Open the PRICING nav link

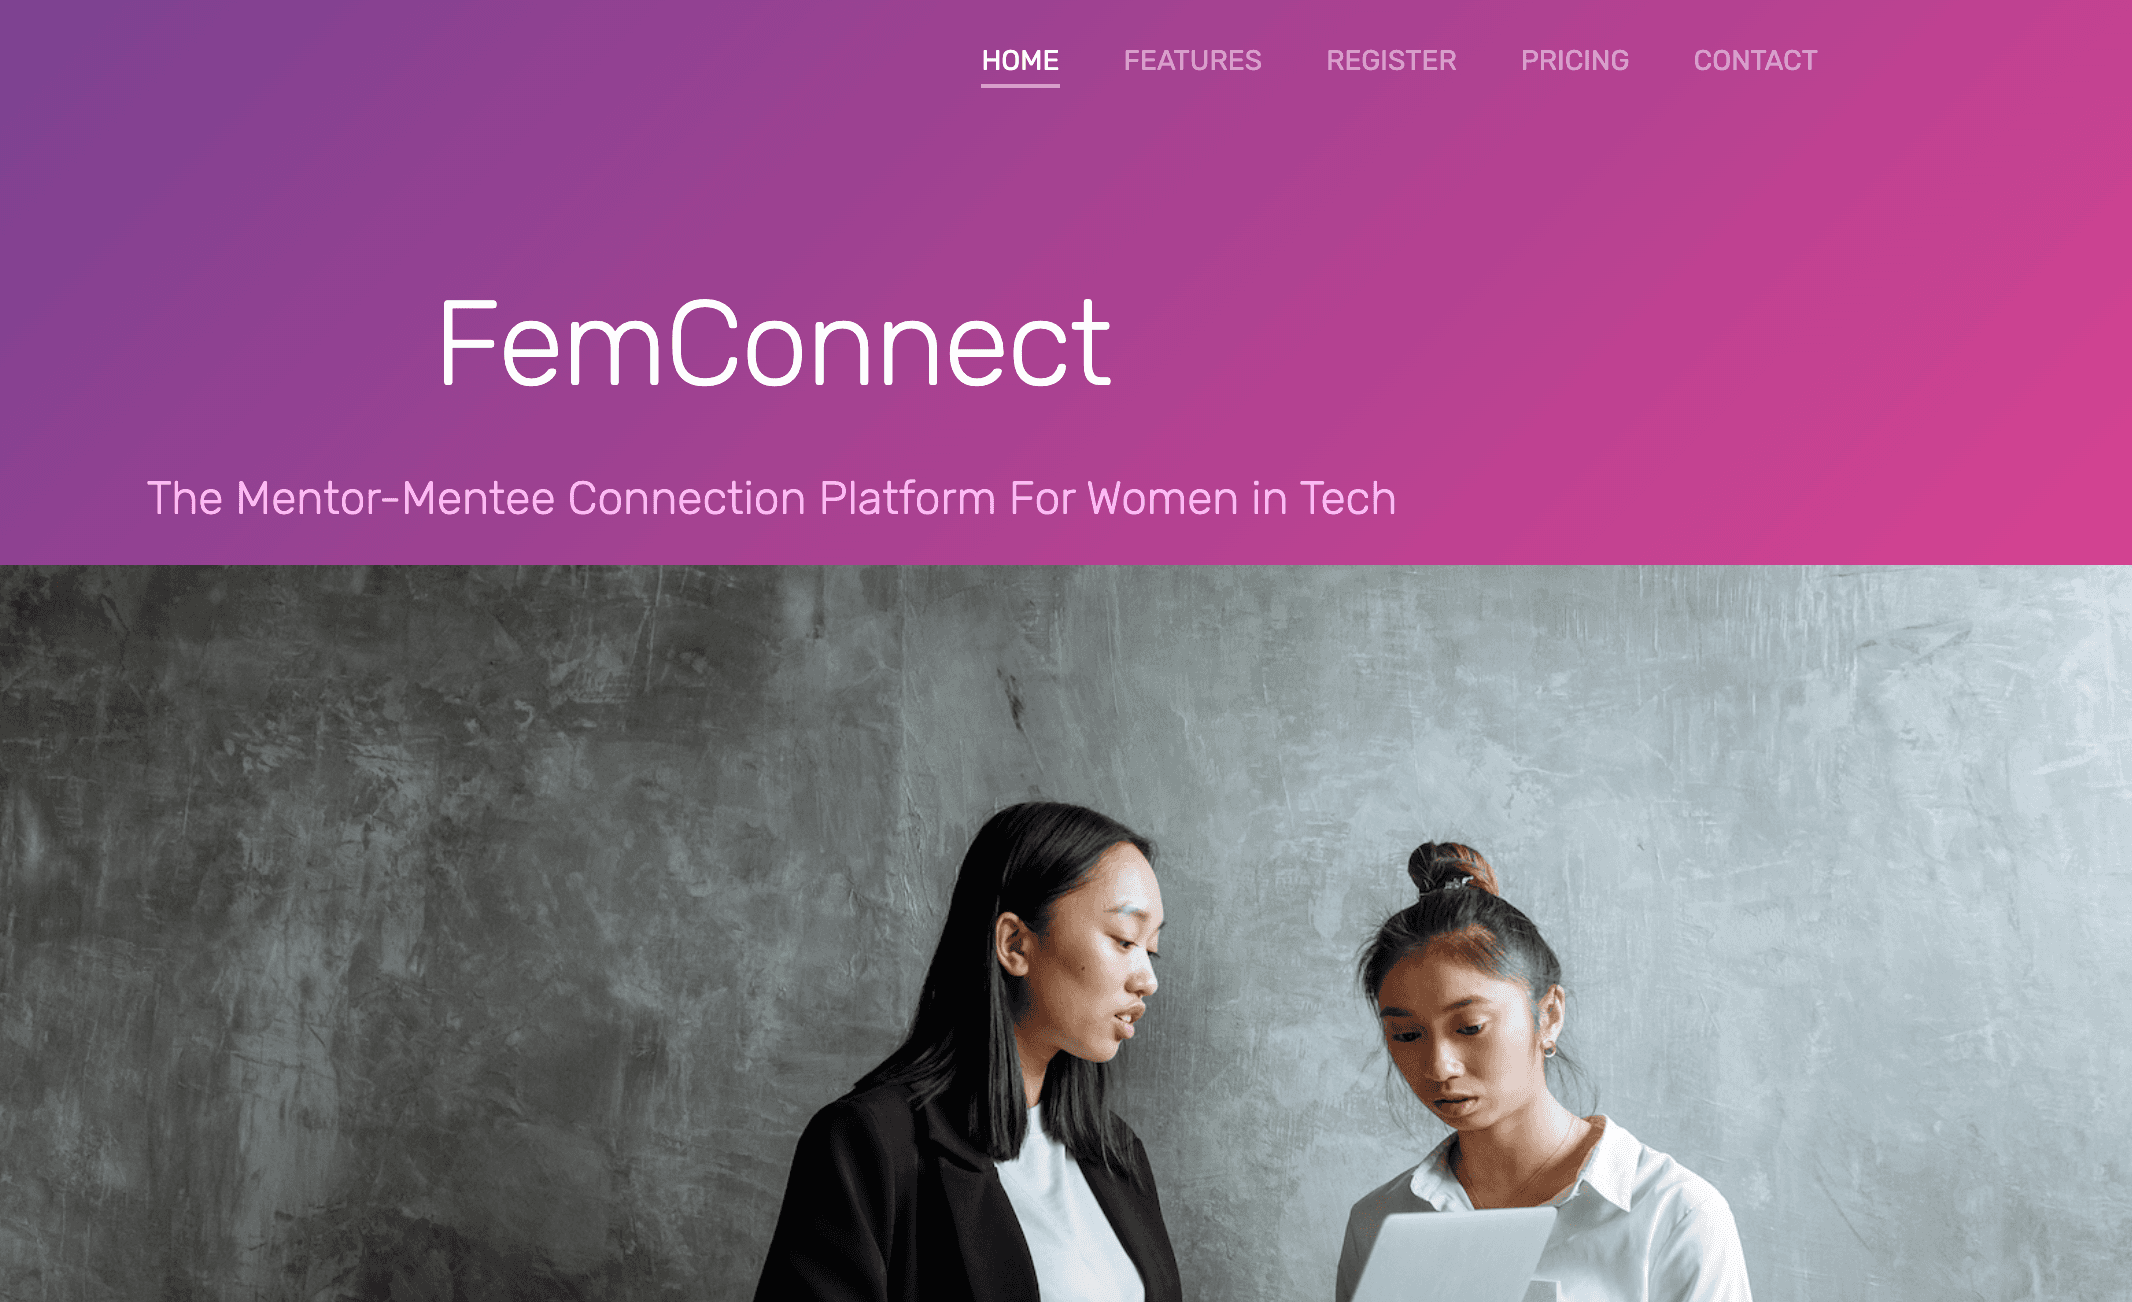pyautogui.click(x=1575, y=61)
